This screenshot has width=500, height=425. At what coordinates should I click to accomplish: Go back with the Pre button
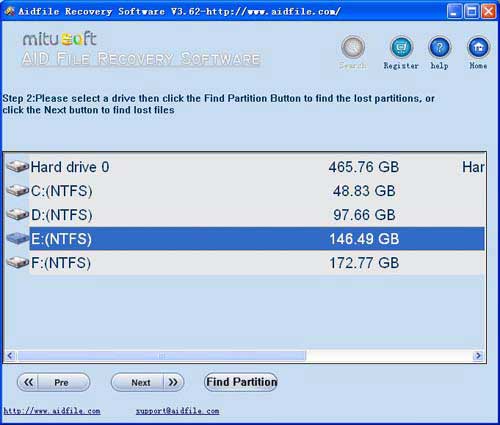pyautogui.click(x=53, y=382)
